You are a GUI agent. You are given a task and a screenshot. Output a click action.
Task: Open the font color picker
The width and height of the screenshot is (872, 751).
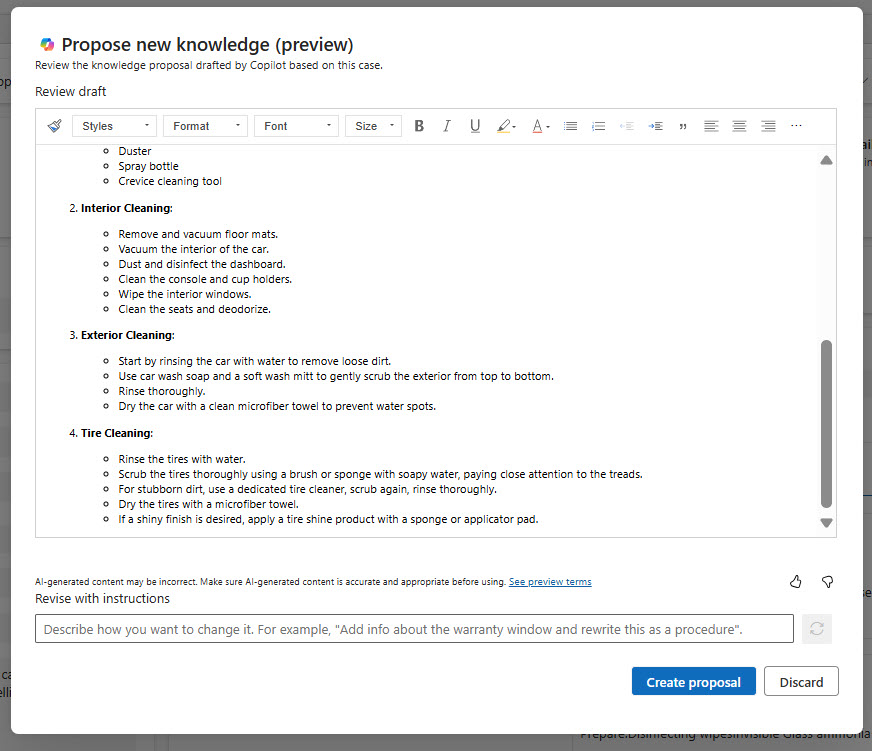tap(540, 126)
